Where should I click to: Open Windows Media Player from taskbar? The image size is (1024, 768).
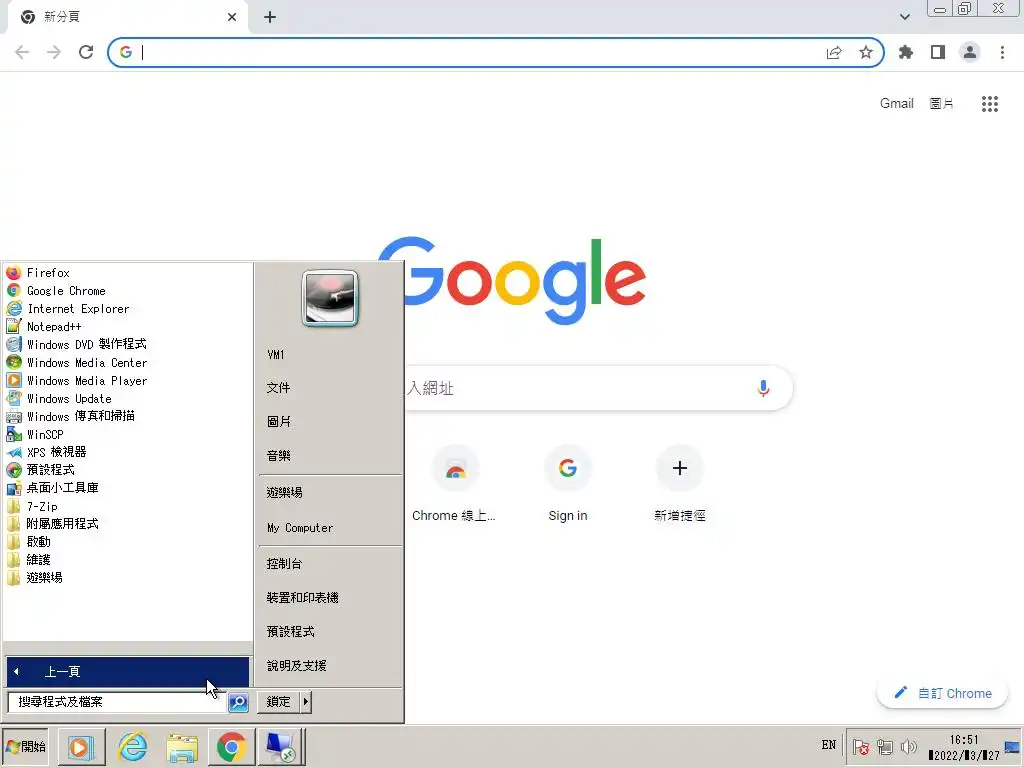point(81,746)
